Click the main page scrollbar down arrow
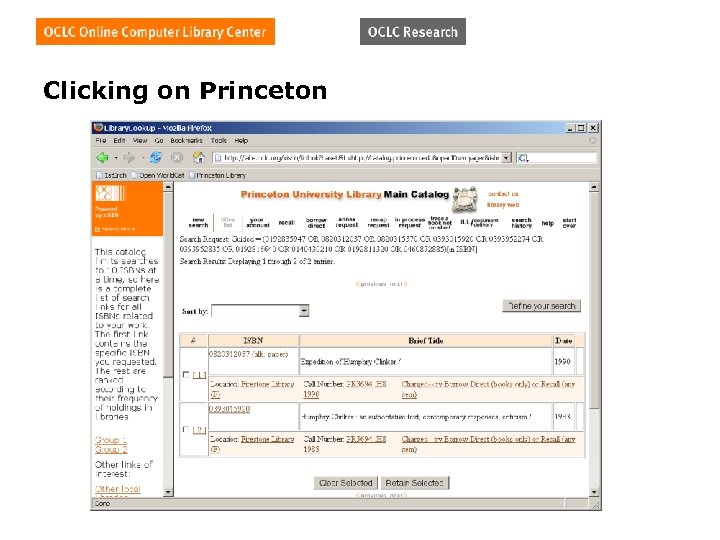Viewport: 720px width, 540px height. (594, 492)
